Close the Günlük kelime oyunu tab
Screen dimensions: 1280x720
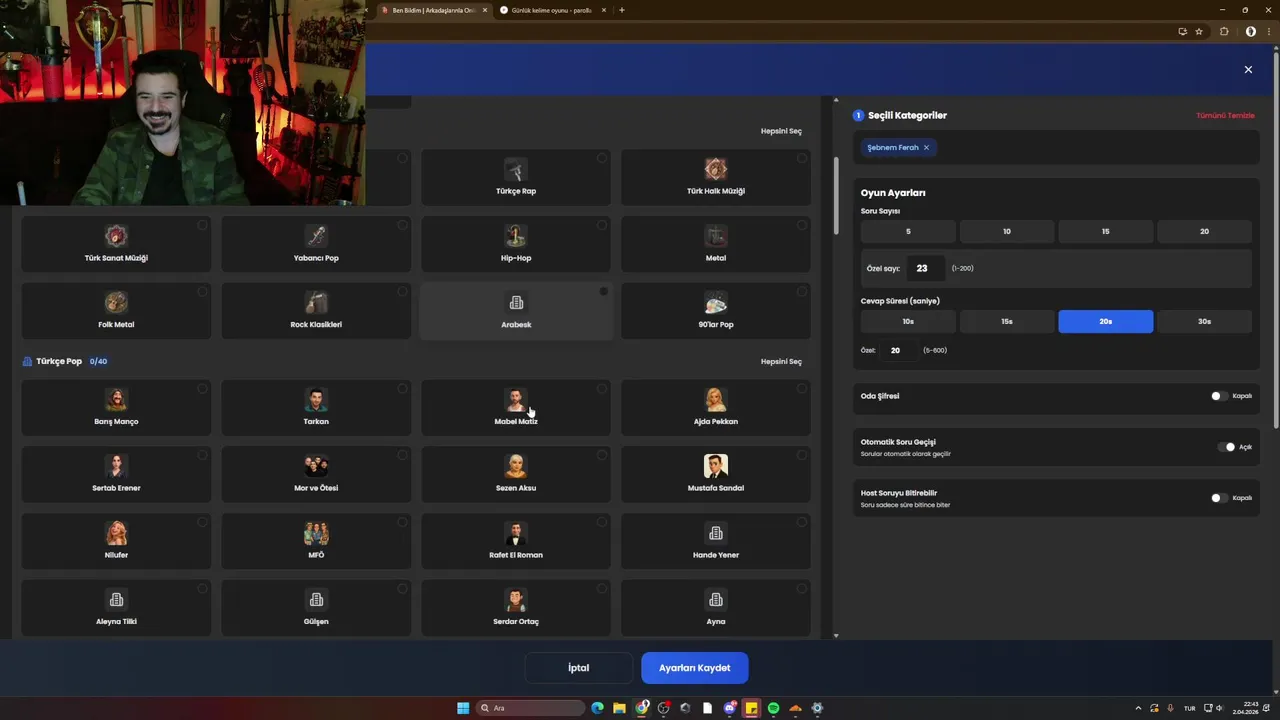604,10
